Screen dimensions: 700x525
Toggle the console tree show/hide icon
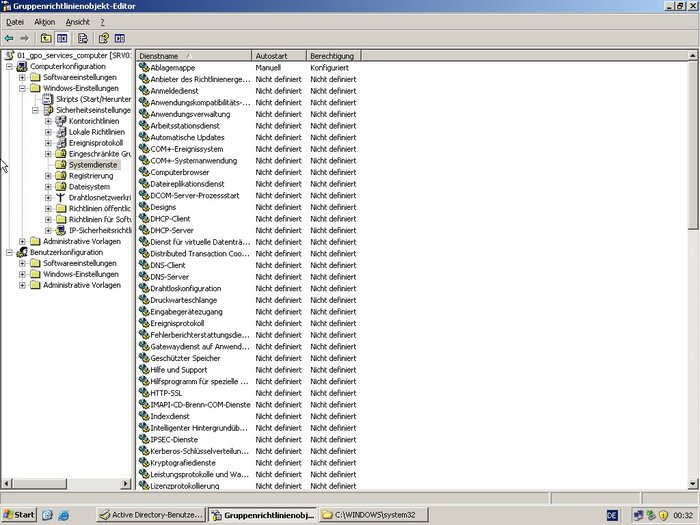point(62,38)
